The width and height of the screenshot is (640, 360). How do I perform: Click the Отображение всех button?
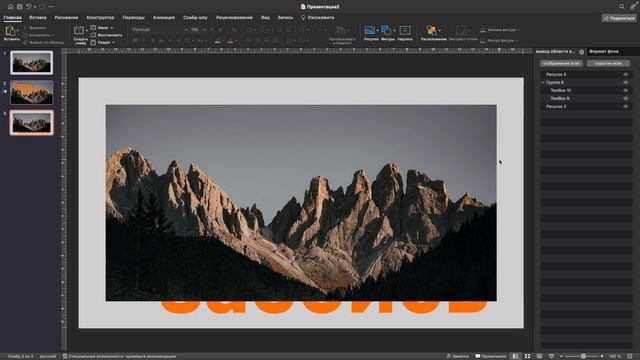point(561,63)
